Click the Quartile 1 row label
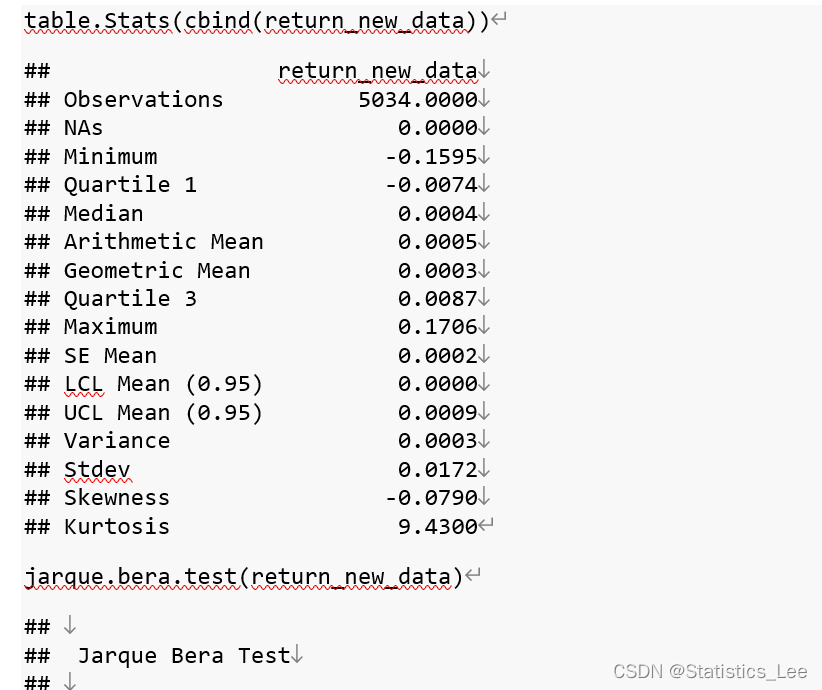The image size is (822, 690). click(x=130, y=185)
